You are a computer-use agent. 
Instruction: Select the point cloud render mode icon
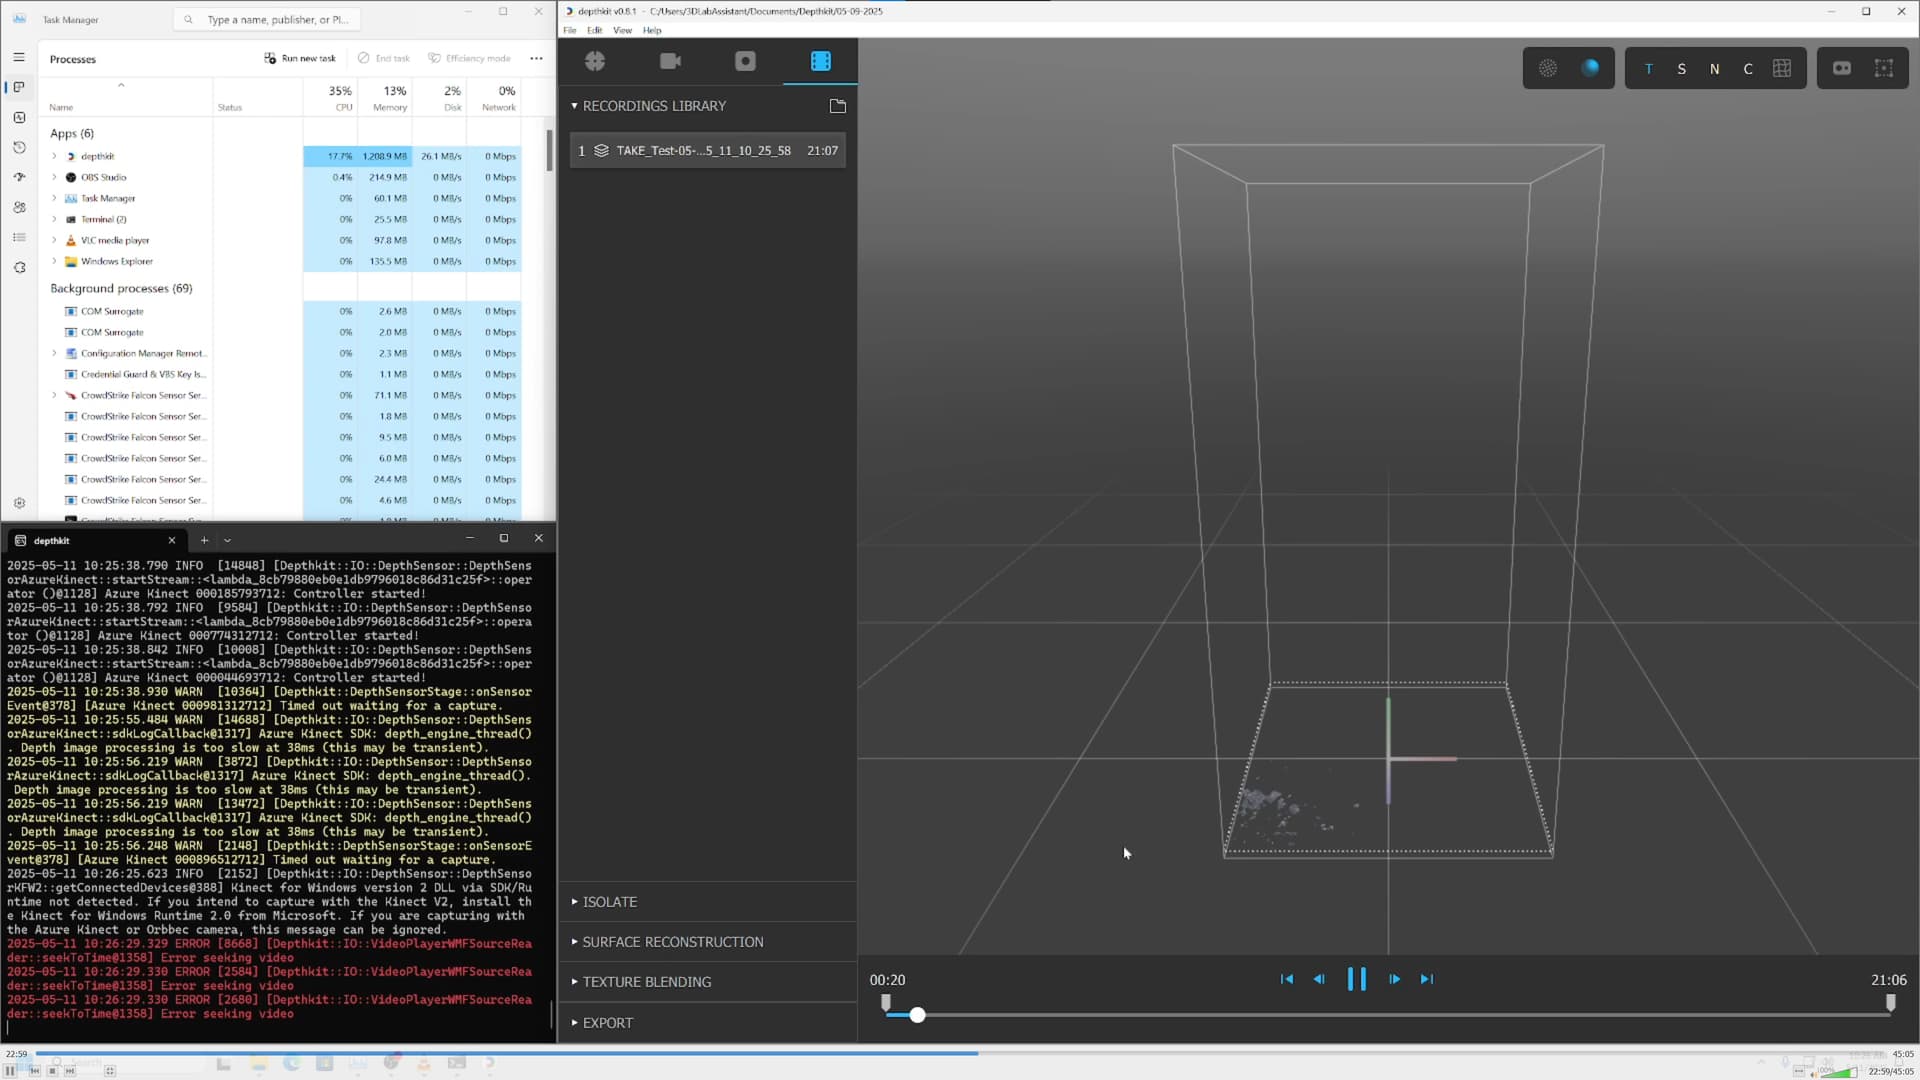1548,68
